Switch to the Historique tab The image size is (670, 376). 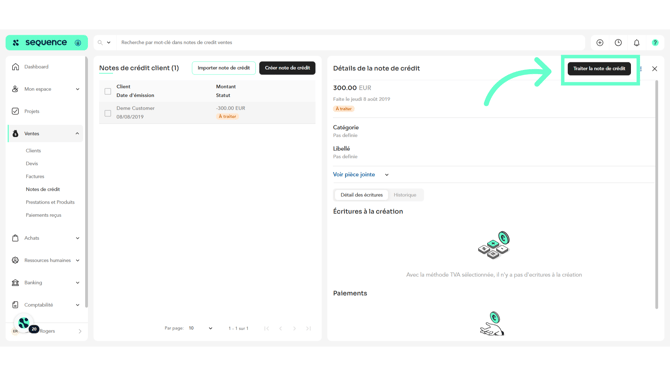click(405, 195)
